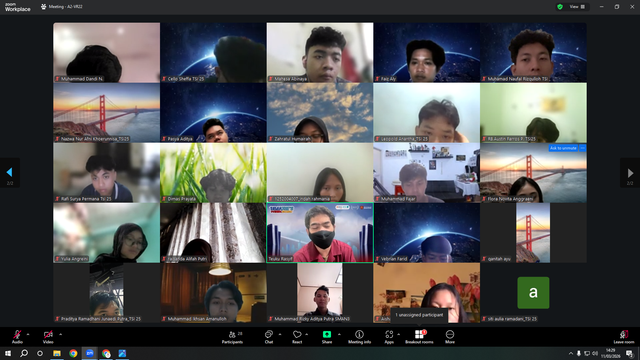Select Teuku Rasyif's highlighted video tile
640x360 pixels.
click(320, 233)
